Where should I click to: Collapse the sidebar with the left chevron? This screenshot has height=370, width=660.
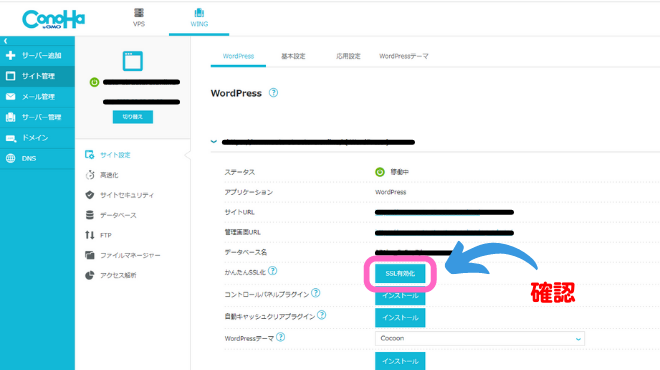pyautogui.click(x=5, y=41)
